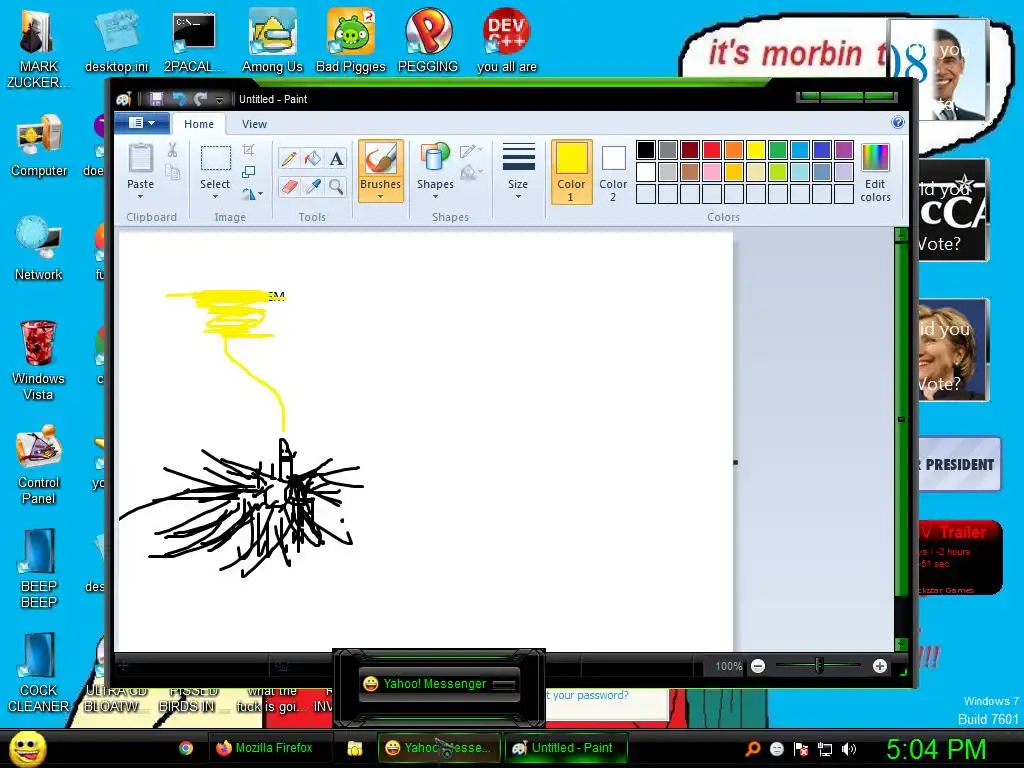
Task: Click the Save icon in title bar
Action: [x=156, y=99]
